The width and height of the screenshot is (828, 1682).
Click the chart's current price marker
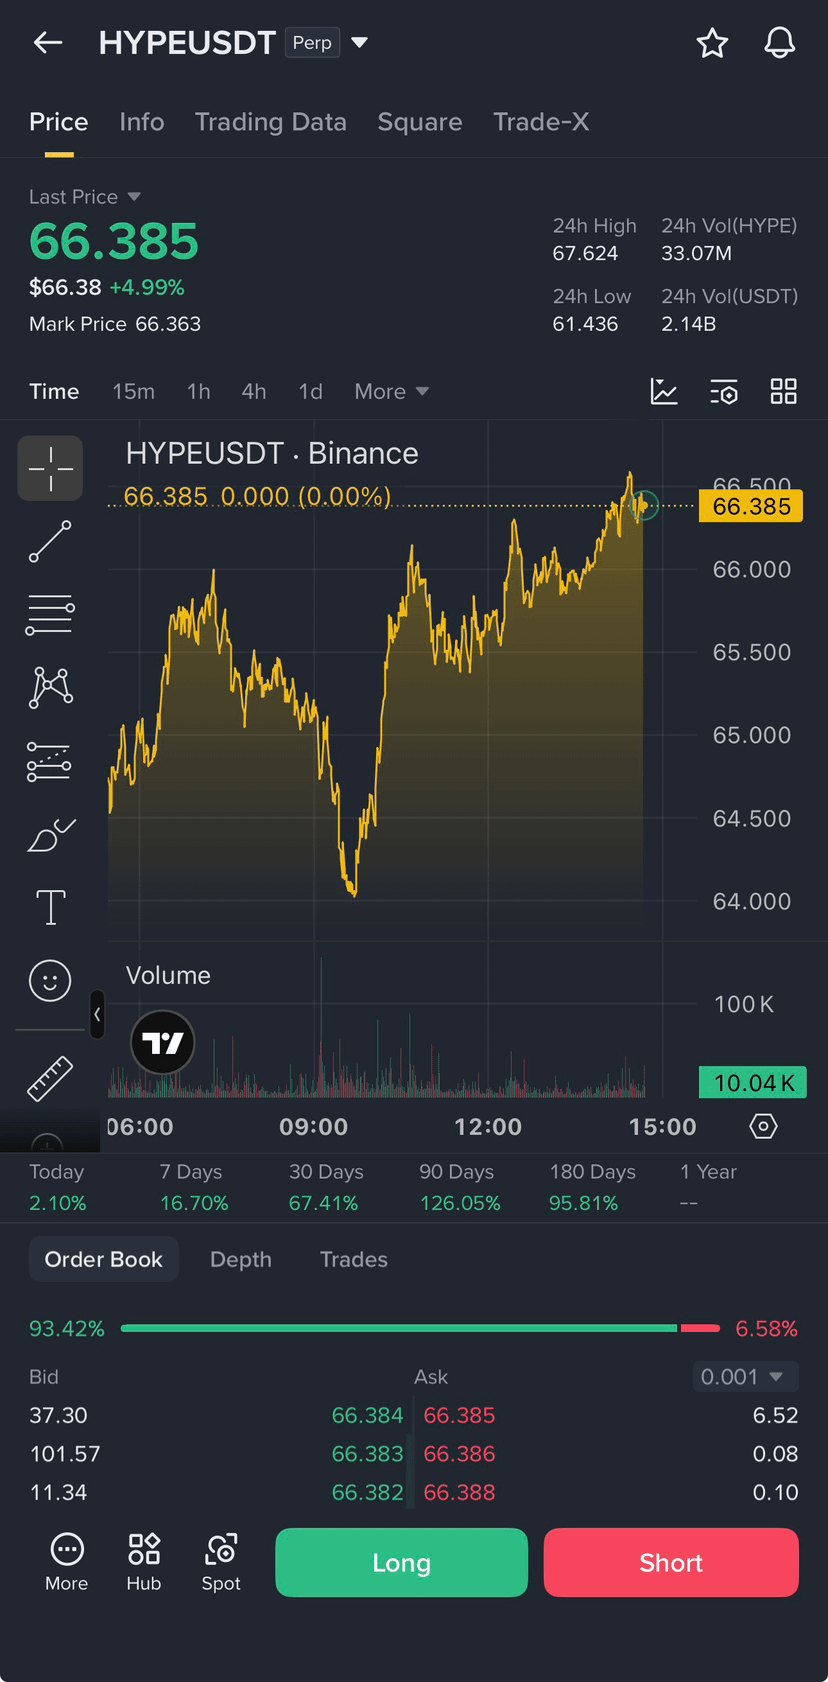click(645, 505)
